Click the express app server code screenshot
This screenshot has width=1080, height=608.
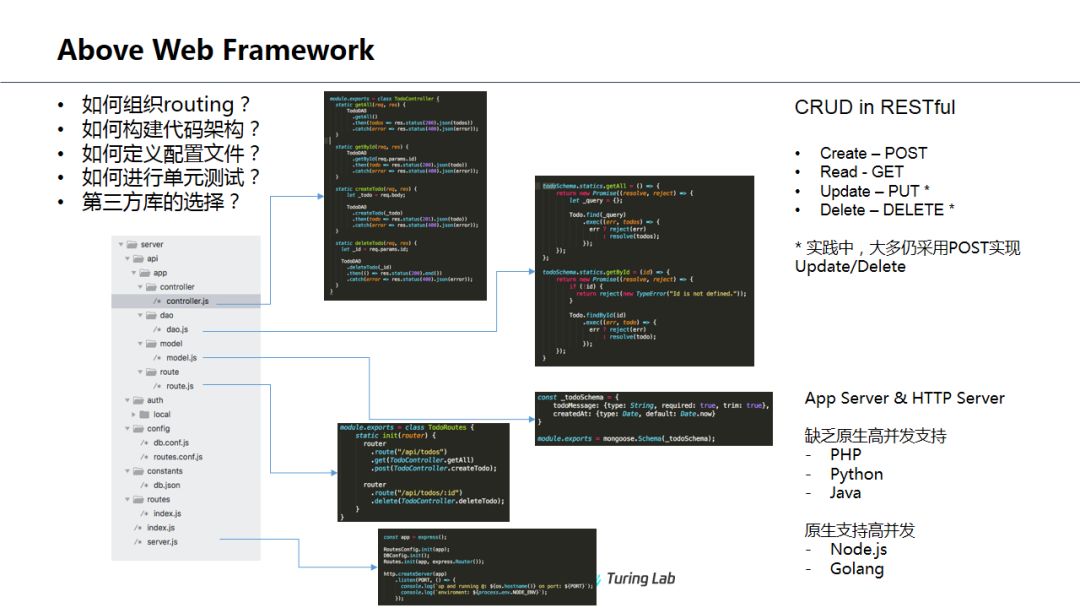click(x=487, y=567)
